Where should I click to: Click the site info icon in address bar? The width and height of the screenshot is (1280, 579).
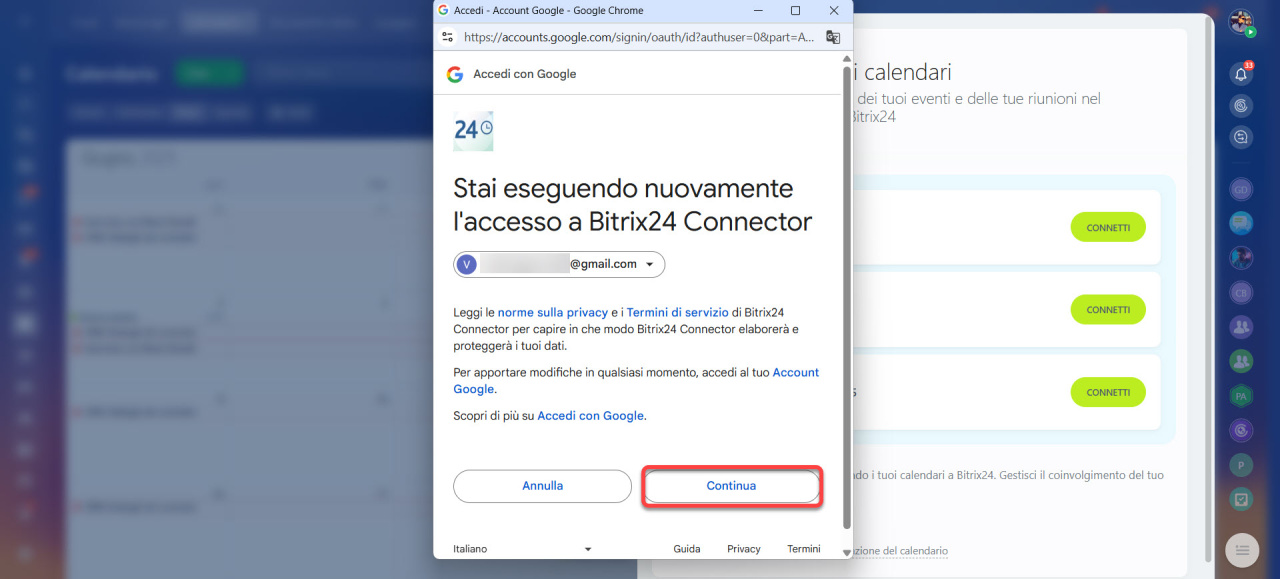point(447,37)
